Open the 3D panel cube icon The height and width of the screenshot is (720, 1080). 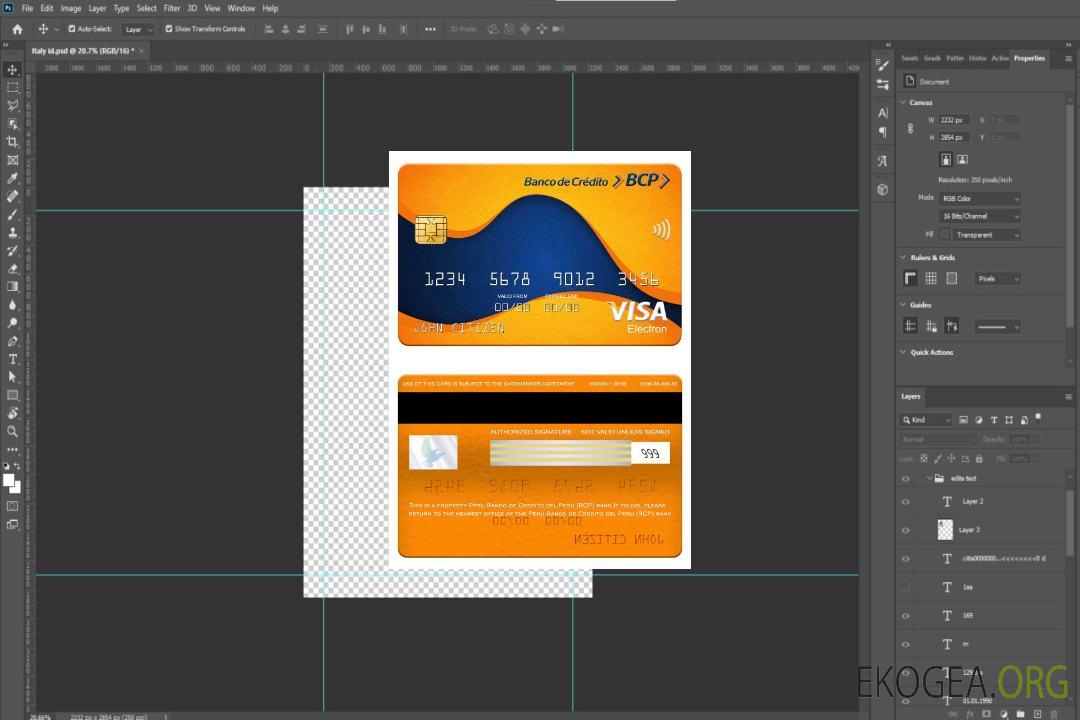883,189
